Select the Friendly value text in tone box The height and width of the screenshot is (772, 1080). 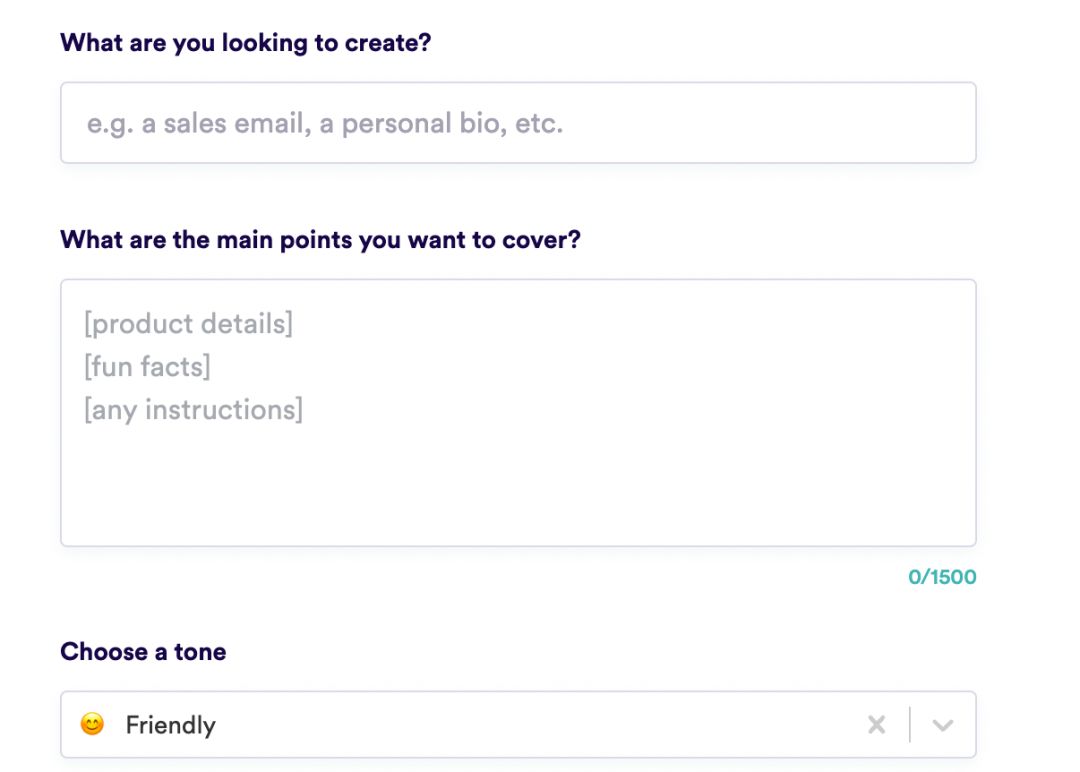(170, 725)
